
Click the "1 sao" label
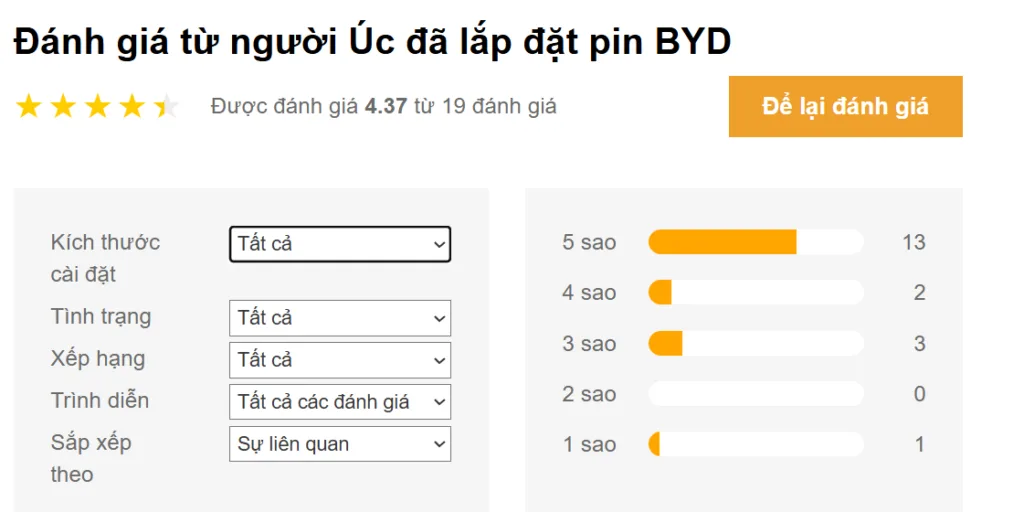[x=589, y=444]
